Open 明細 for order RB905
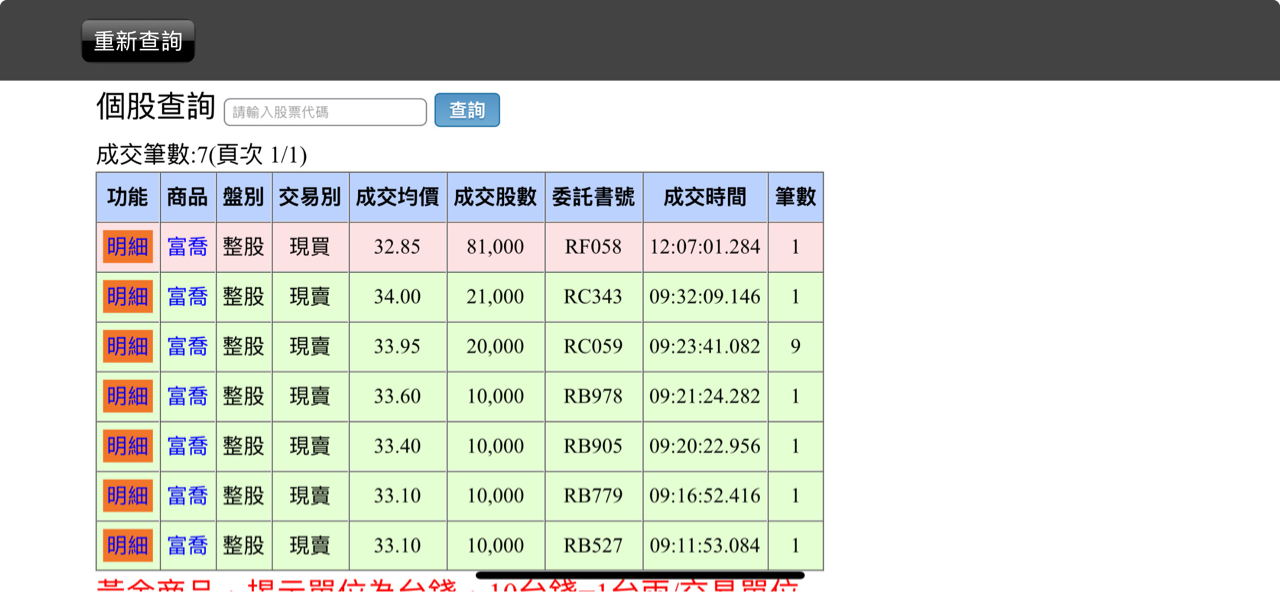Viewport: 1280px width, 592px height. (128, 446)
